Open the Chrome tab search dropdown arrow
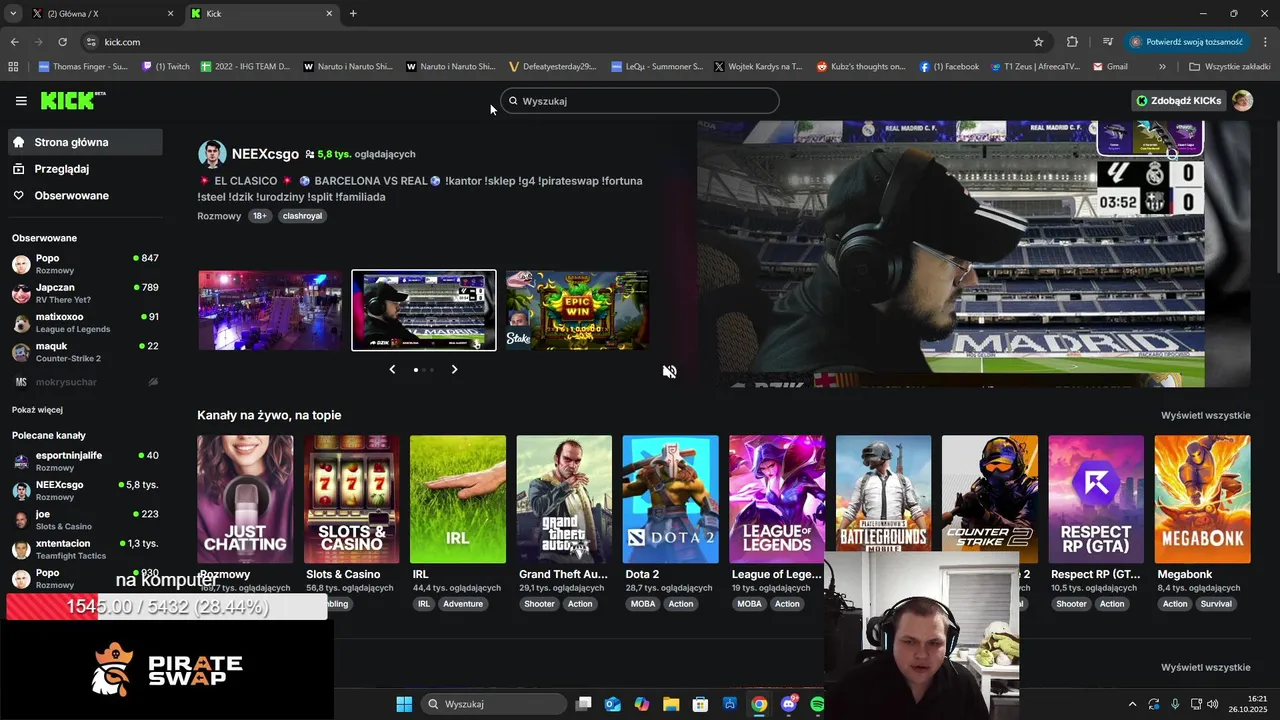 13,13
